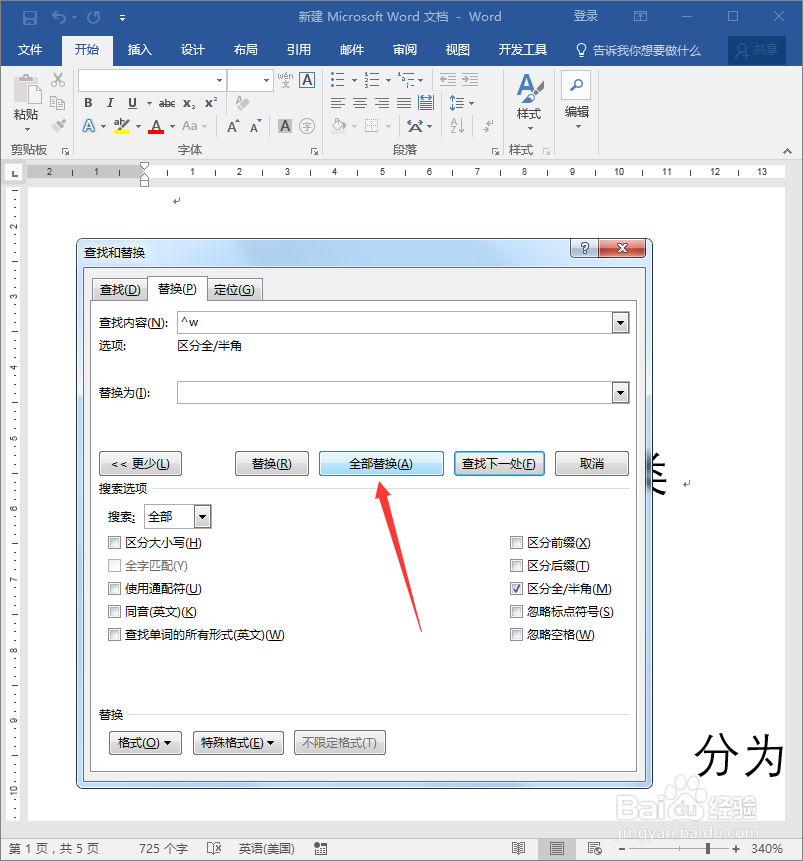
Task: Switch to the 插入 ribbon tab
Action: 140,50
